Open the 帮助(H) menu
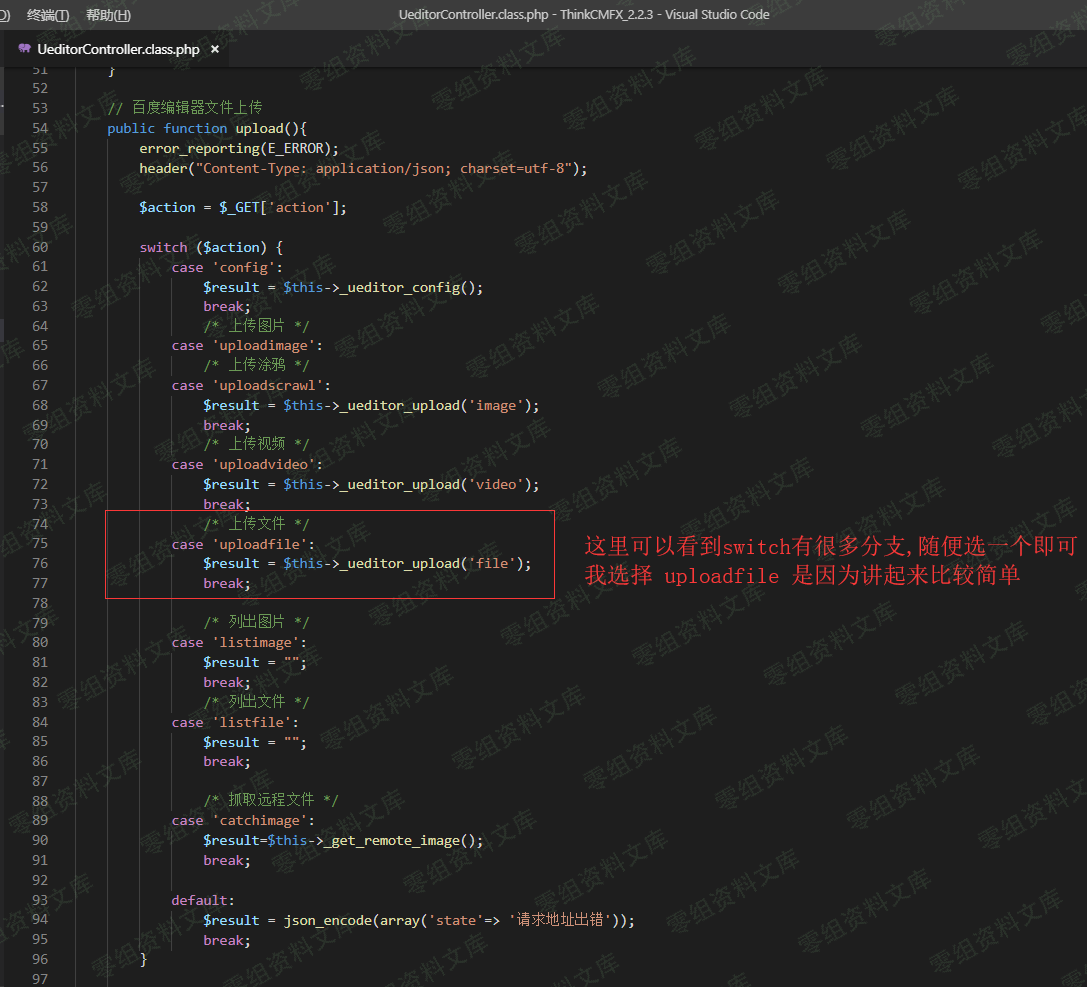 pos(108,15)
